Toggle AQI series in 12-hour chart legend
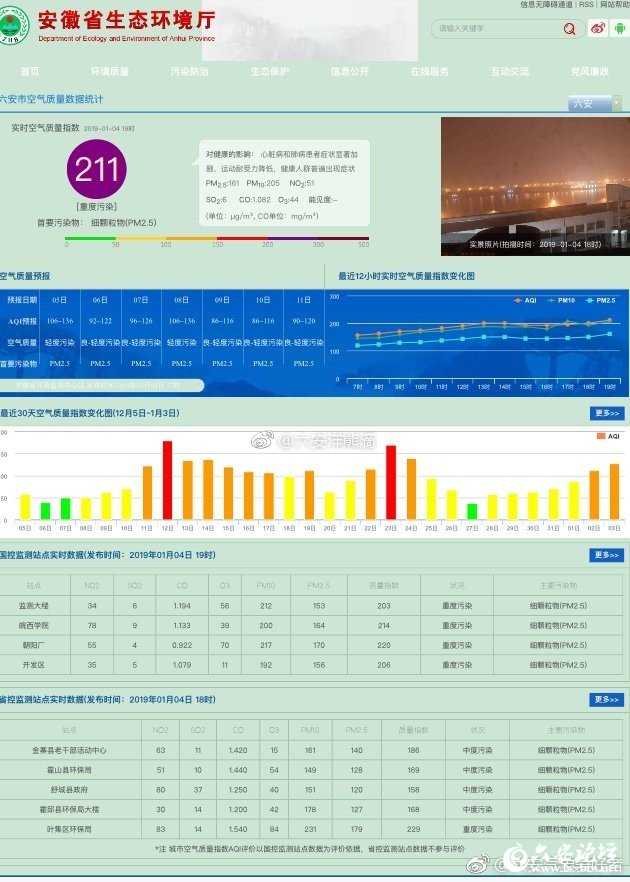630x882 pixels. click(526, 299)
